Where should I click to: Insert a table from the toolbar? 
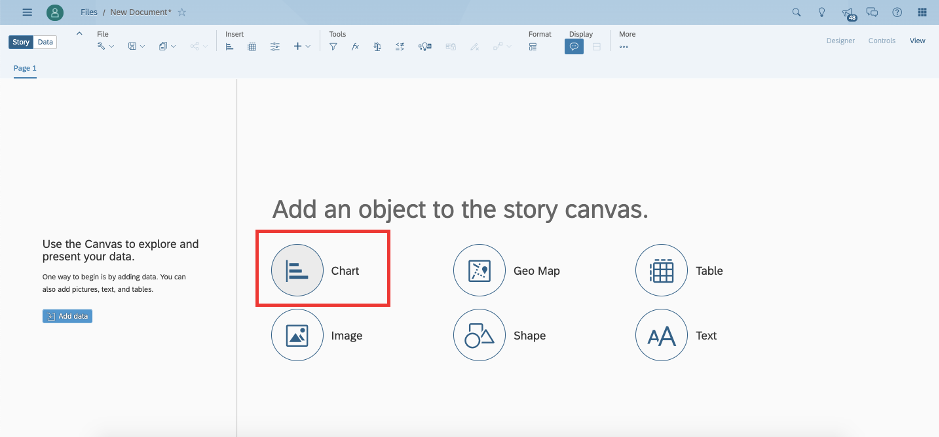coord(252,46)
